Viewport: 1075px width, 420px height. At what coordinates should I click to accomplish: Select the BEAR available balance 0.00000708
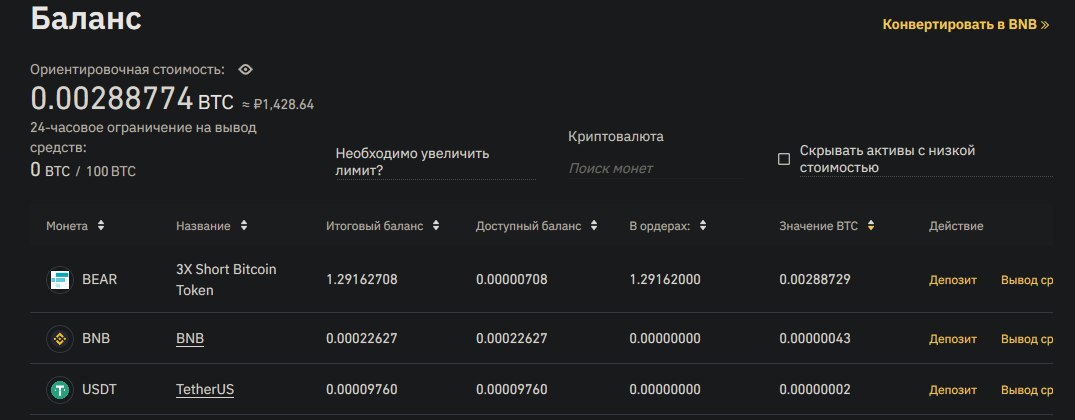[511, 280]
